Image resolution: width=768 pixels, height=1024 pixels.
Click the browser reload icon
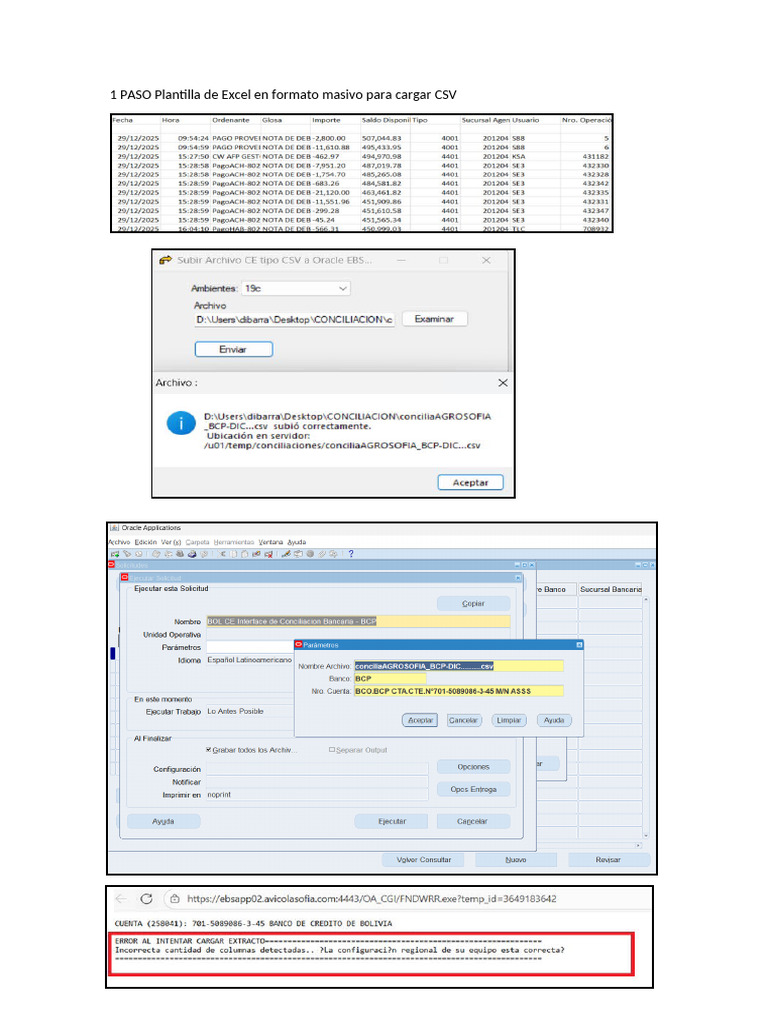tap(146, 899)
